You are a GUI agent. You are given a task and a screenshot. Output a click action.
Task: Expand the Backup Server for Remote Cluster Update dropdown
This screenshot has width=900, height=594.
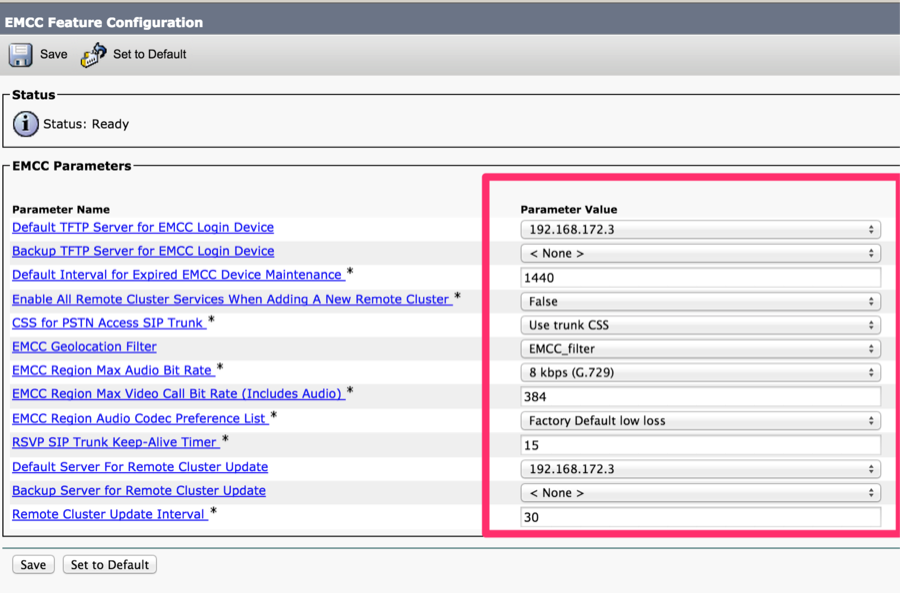700,493
